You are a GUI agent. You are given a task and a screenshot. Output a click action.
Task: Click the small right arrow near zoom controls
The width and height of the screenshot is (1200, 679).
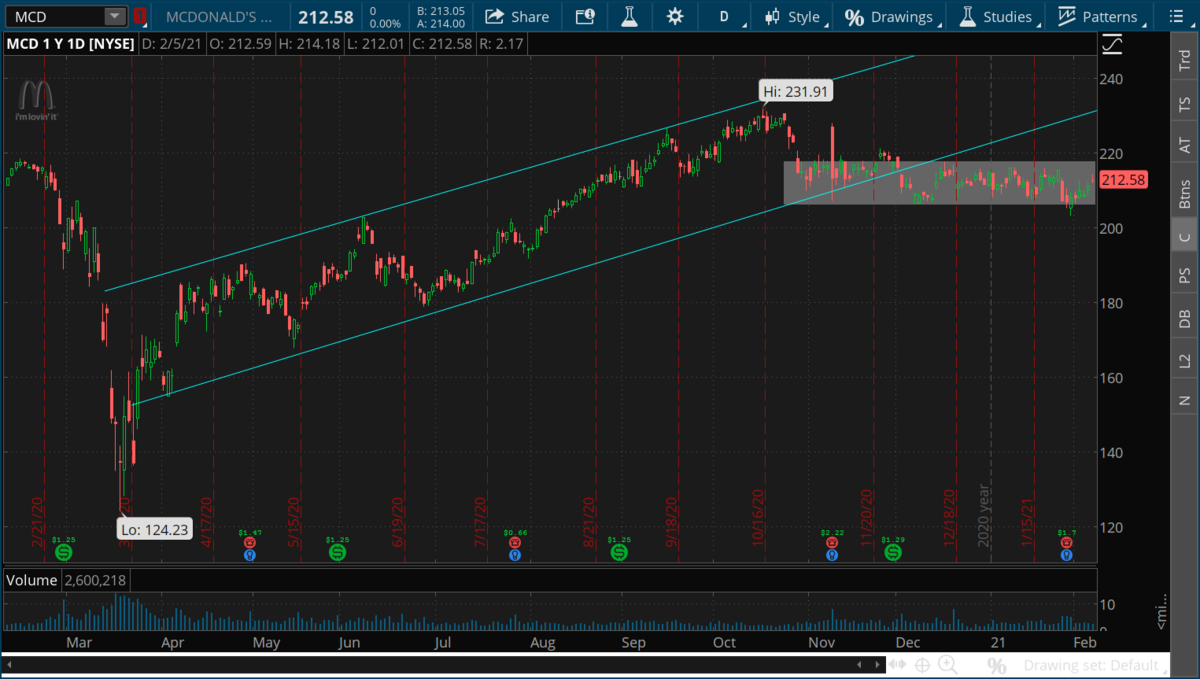877,665
